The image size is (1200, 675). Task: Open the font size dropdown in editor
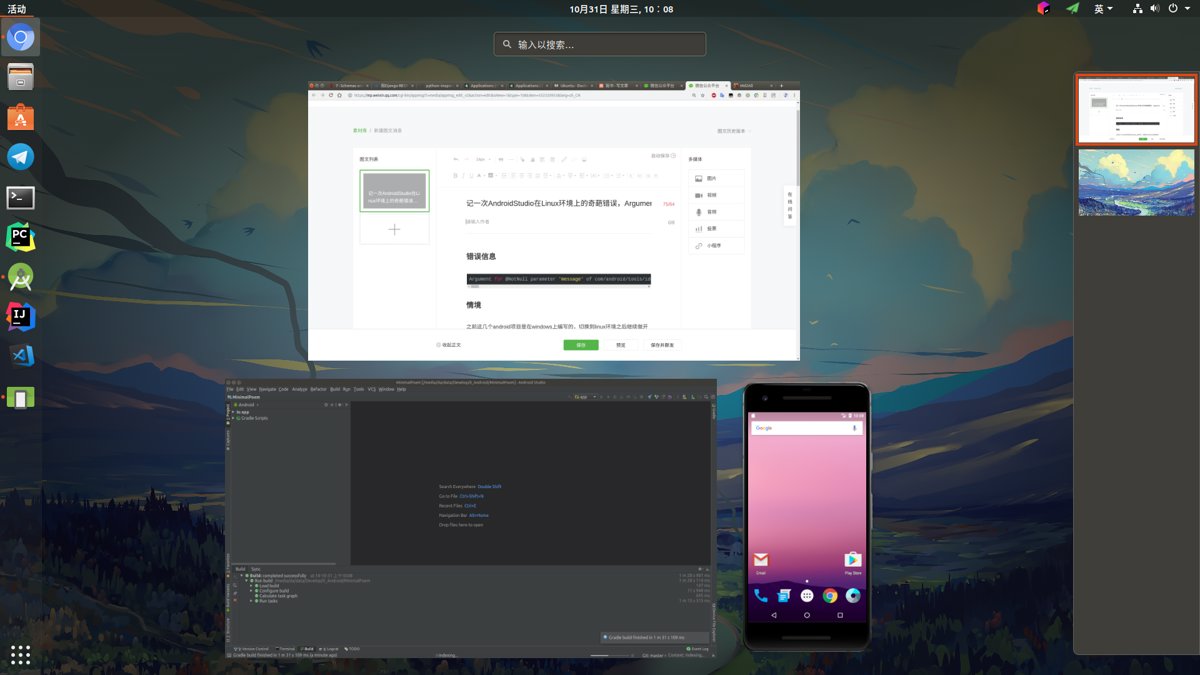pyautogui.click(x=483, y=159)
